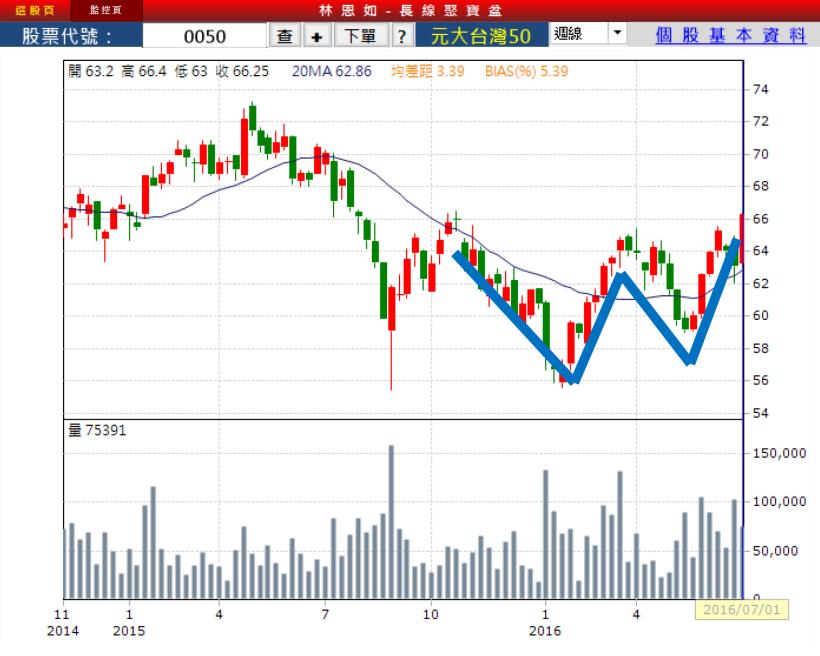The image size is (820, 656).
Task: Click the time axis month label 10
Action: point(430,614)
